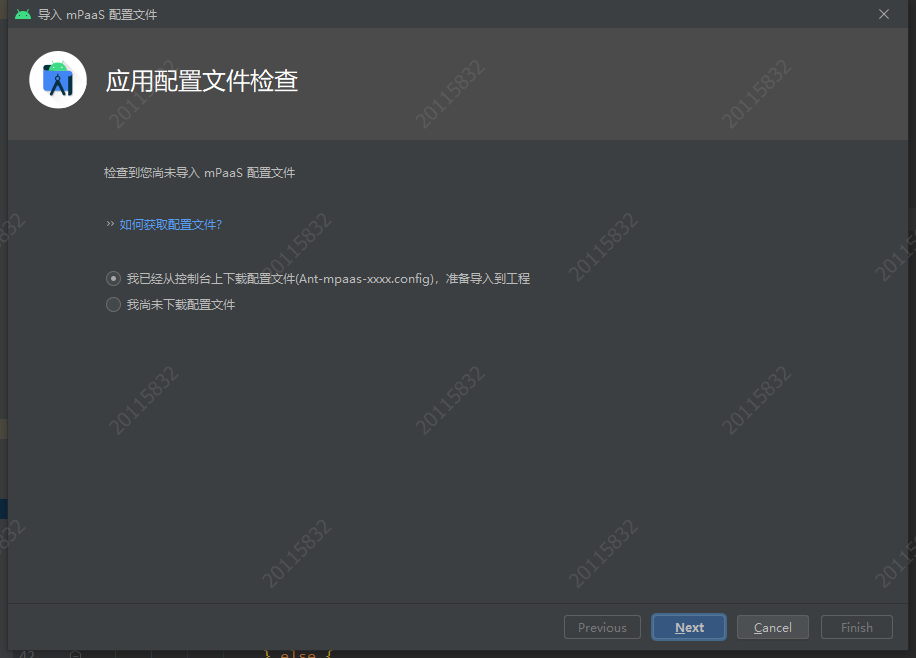
Task: Click the yellow marker on the left editor edge
Action: (x=3, y=428)
